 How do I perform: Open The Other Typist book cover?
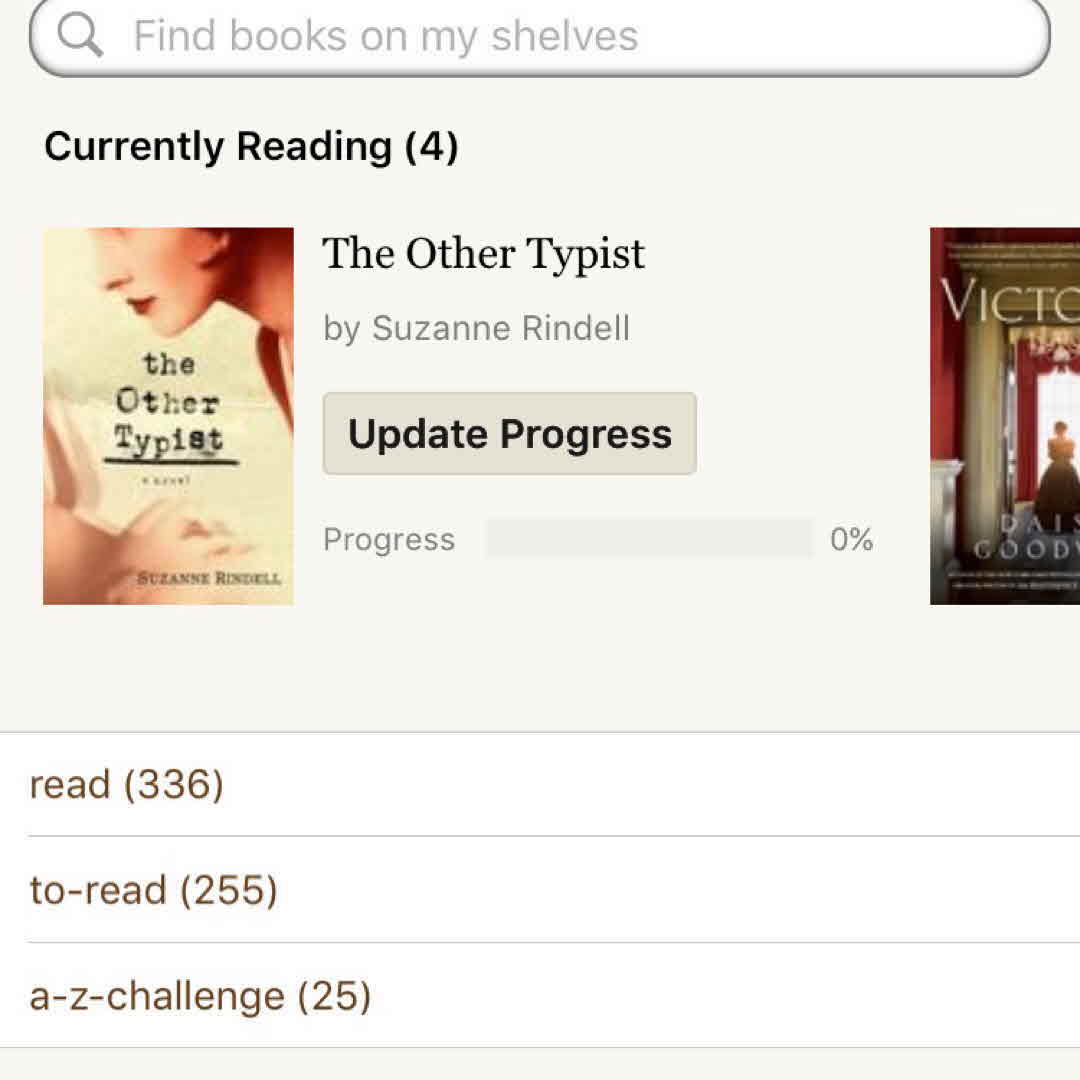click(168, 416)
